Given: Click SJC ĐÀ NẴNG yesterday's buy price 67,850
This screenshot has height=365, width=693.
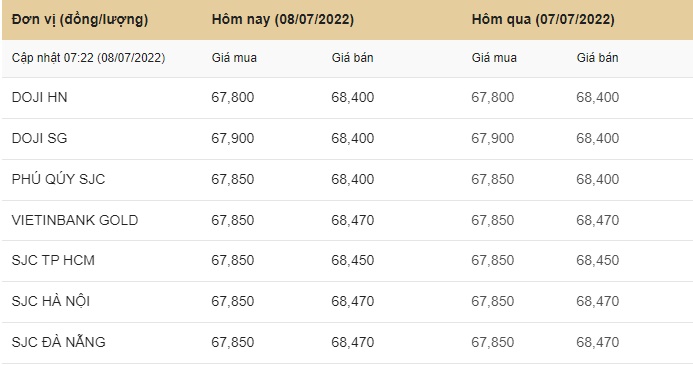Looking at the screenshot, I should 492,342.
